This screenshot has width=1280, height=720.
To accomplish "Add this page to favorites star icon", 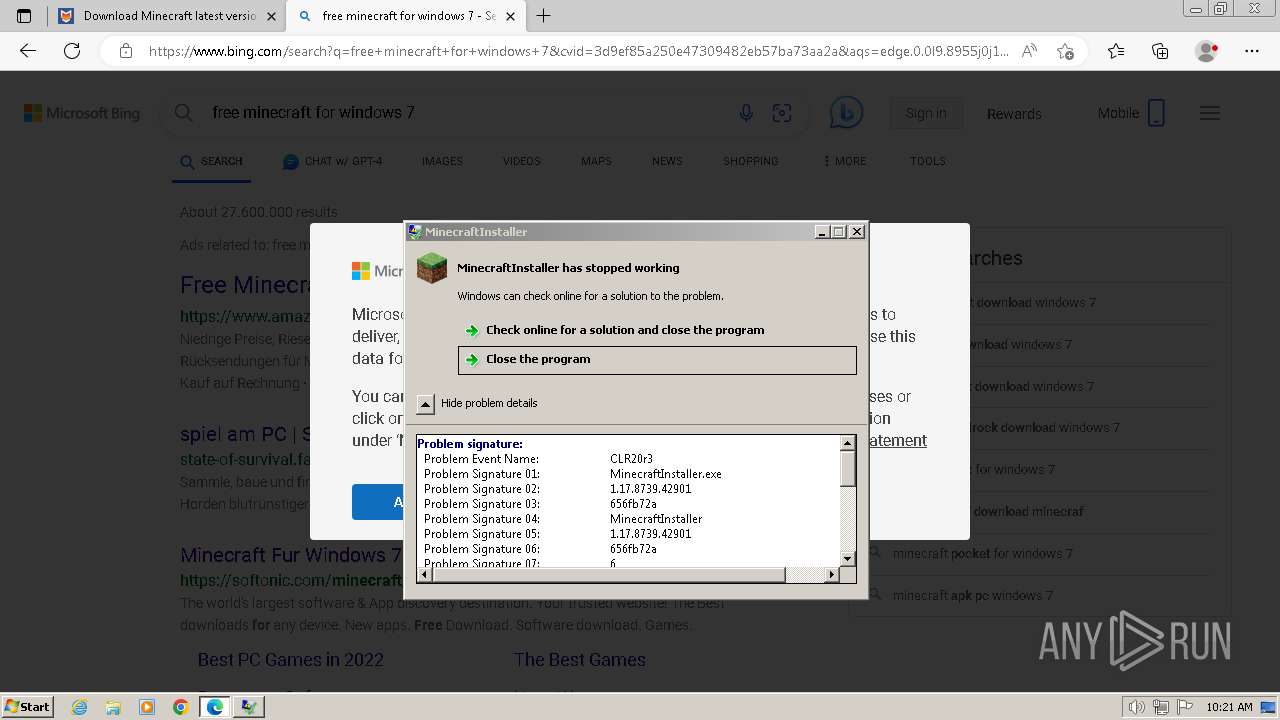I will (x=1065, y=51).
